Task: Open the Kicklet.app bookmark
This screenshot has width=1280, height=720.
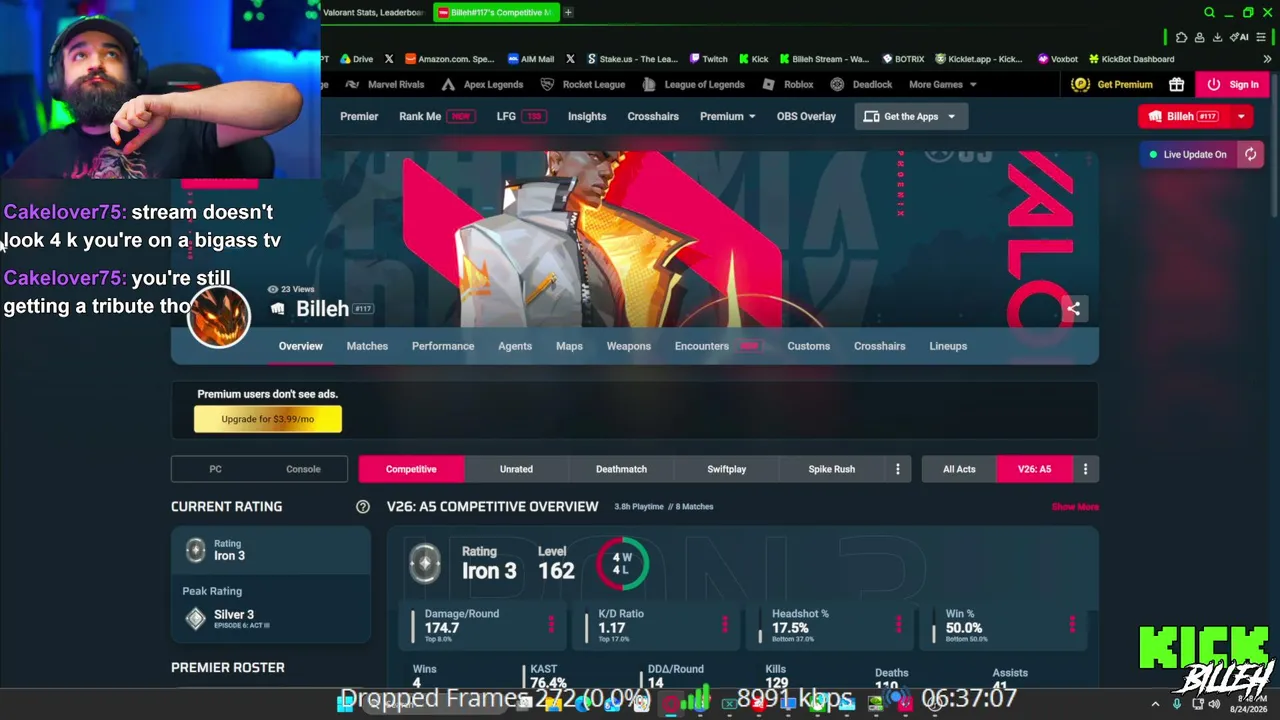Action: 980,59
